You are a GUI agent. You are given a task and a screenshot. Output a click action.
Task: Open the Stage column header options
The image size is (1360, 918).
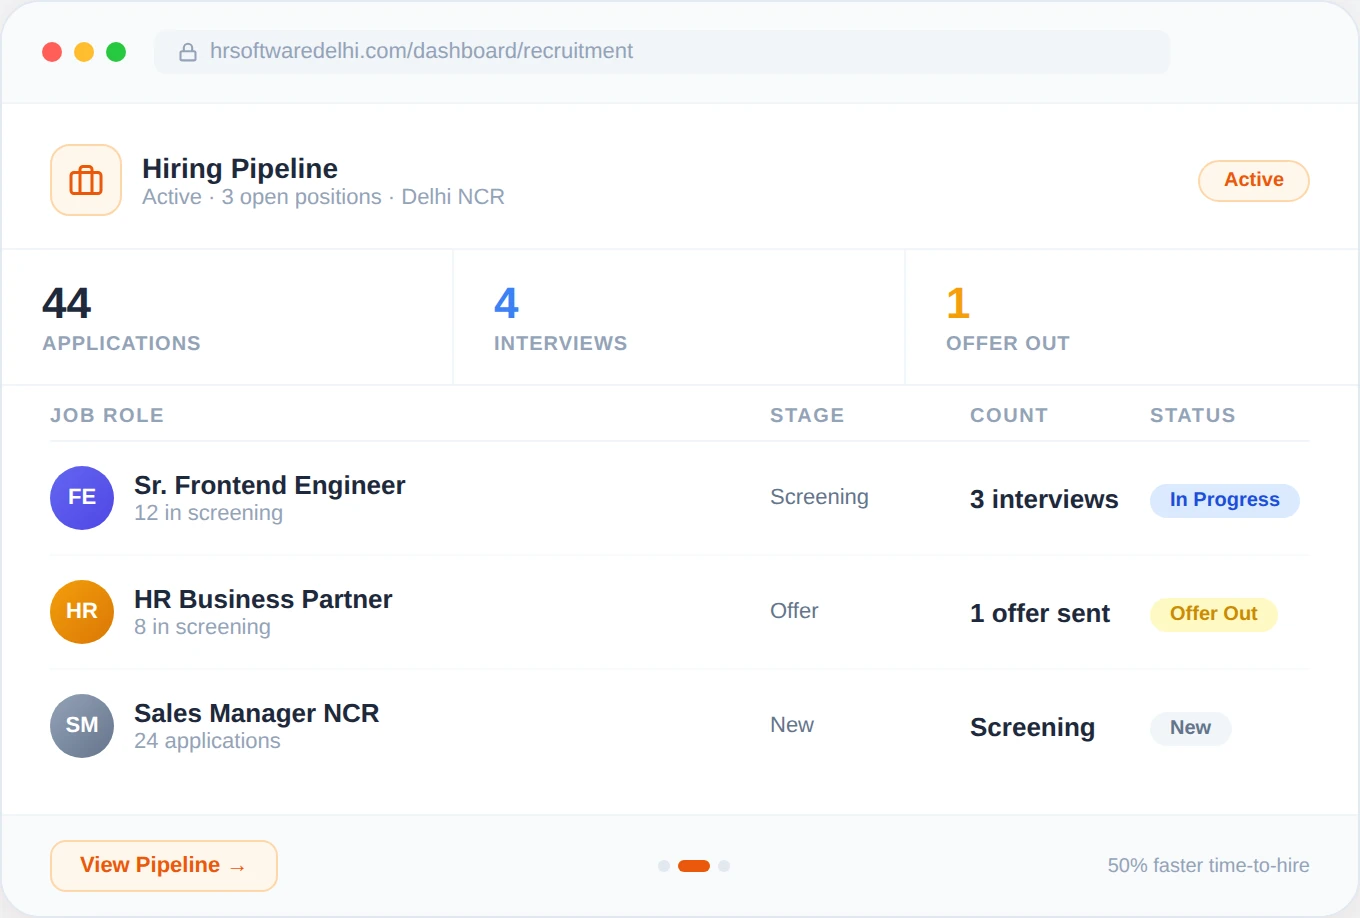807,415
